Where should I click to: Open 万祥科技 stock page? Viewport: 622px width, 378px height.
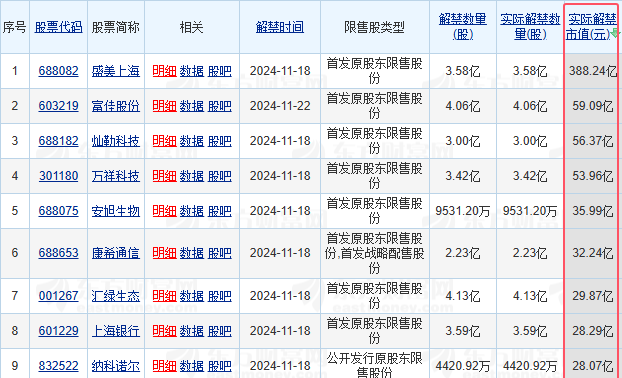point(116,176)
